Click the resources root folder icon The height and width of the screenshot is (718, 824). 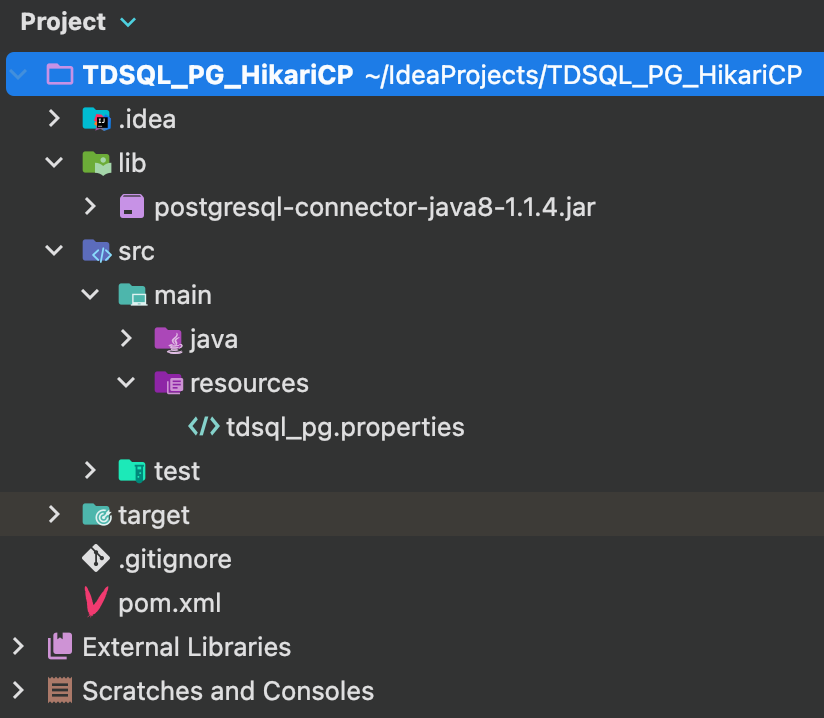(x=168, y=383)
